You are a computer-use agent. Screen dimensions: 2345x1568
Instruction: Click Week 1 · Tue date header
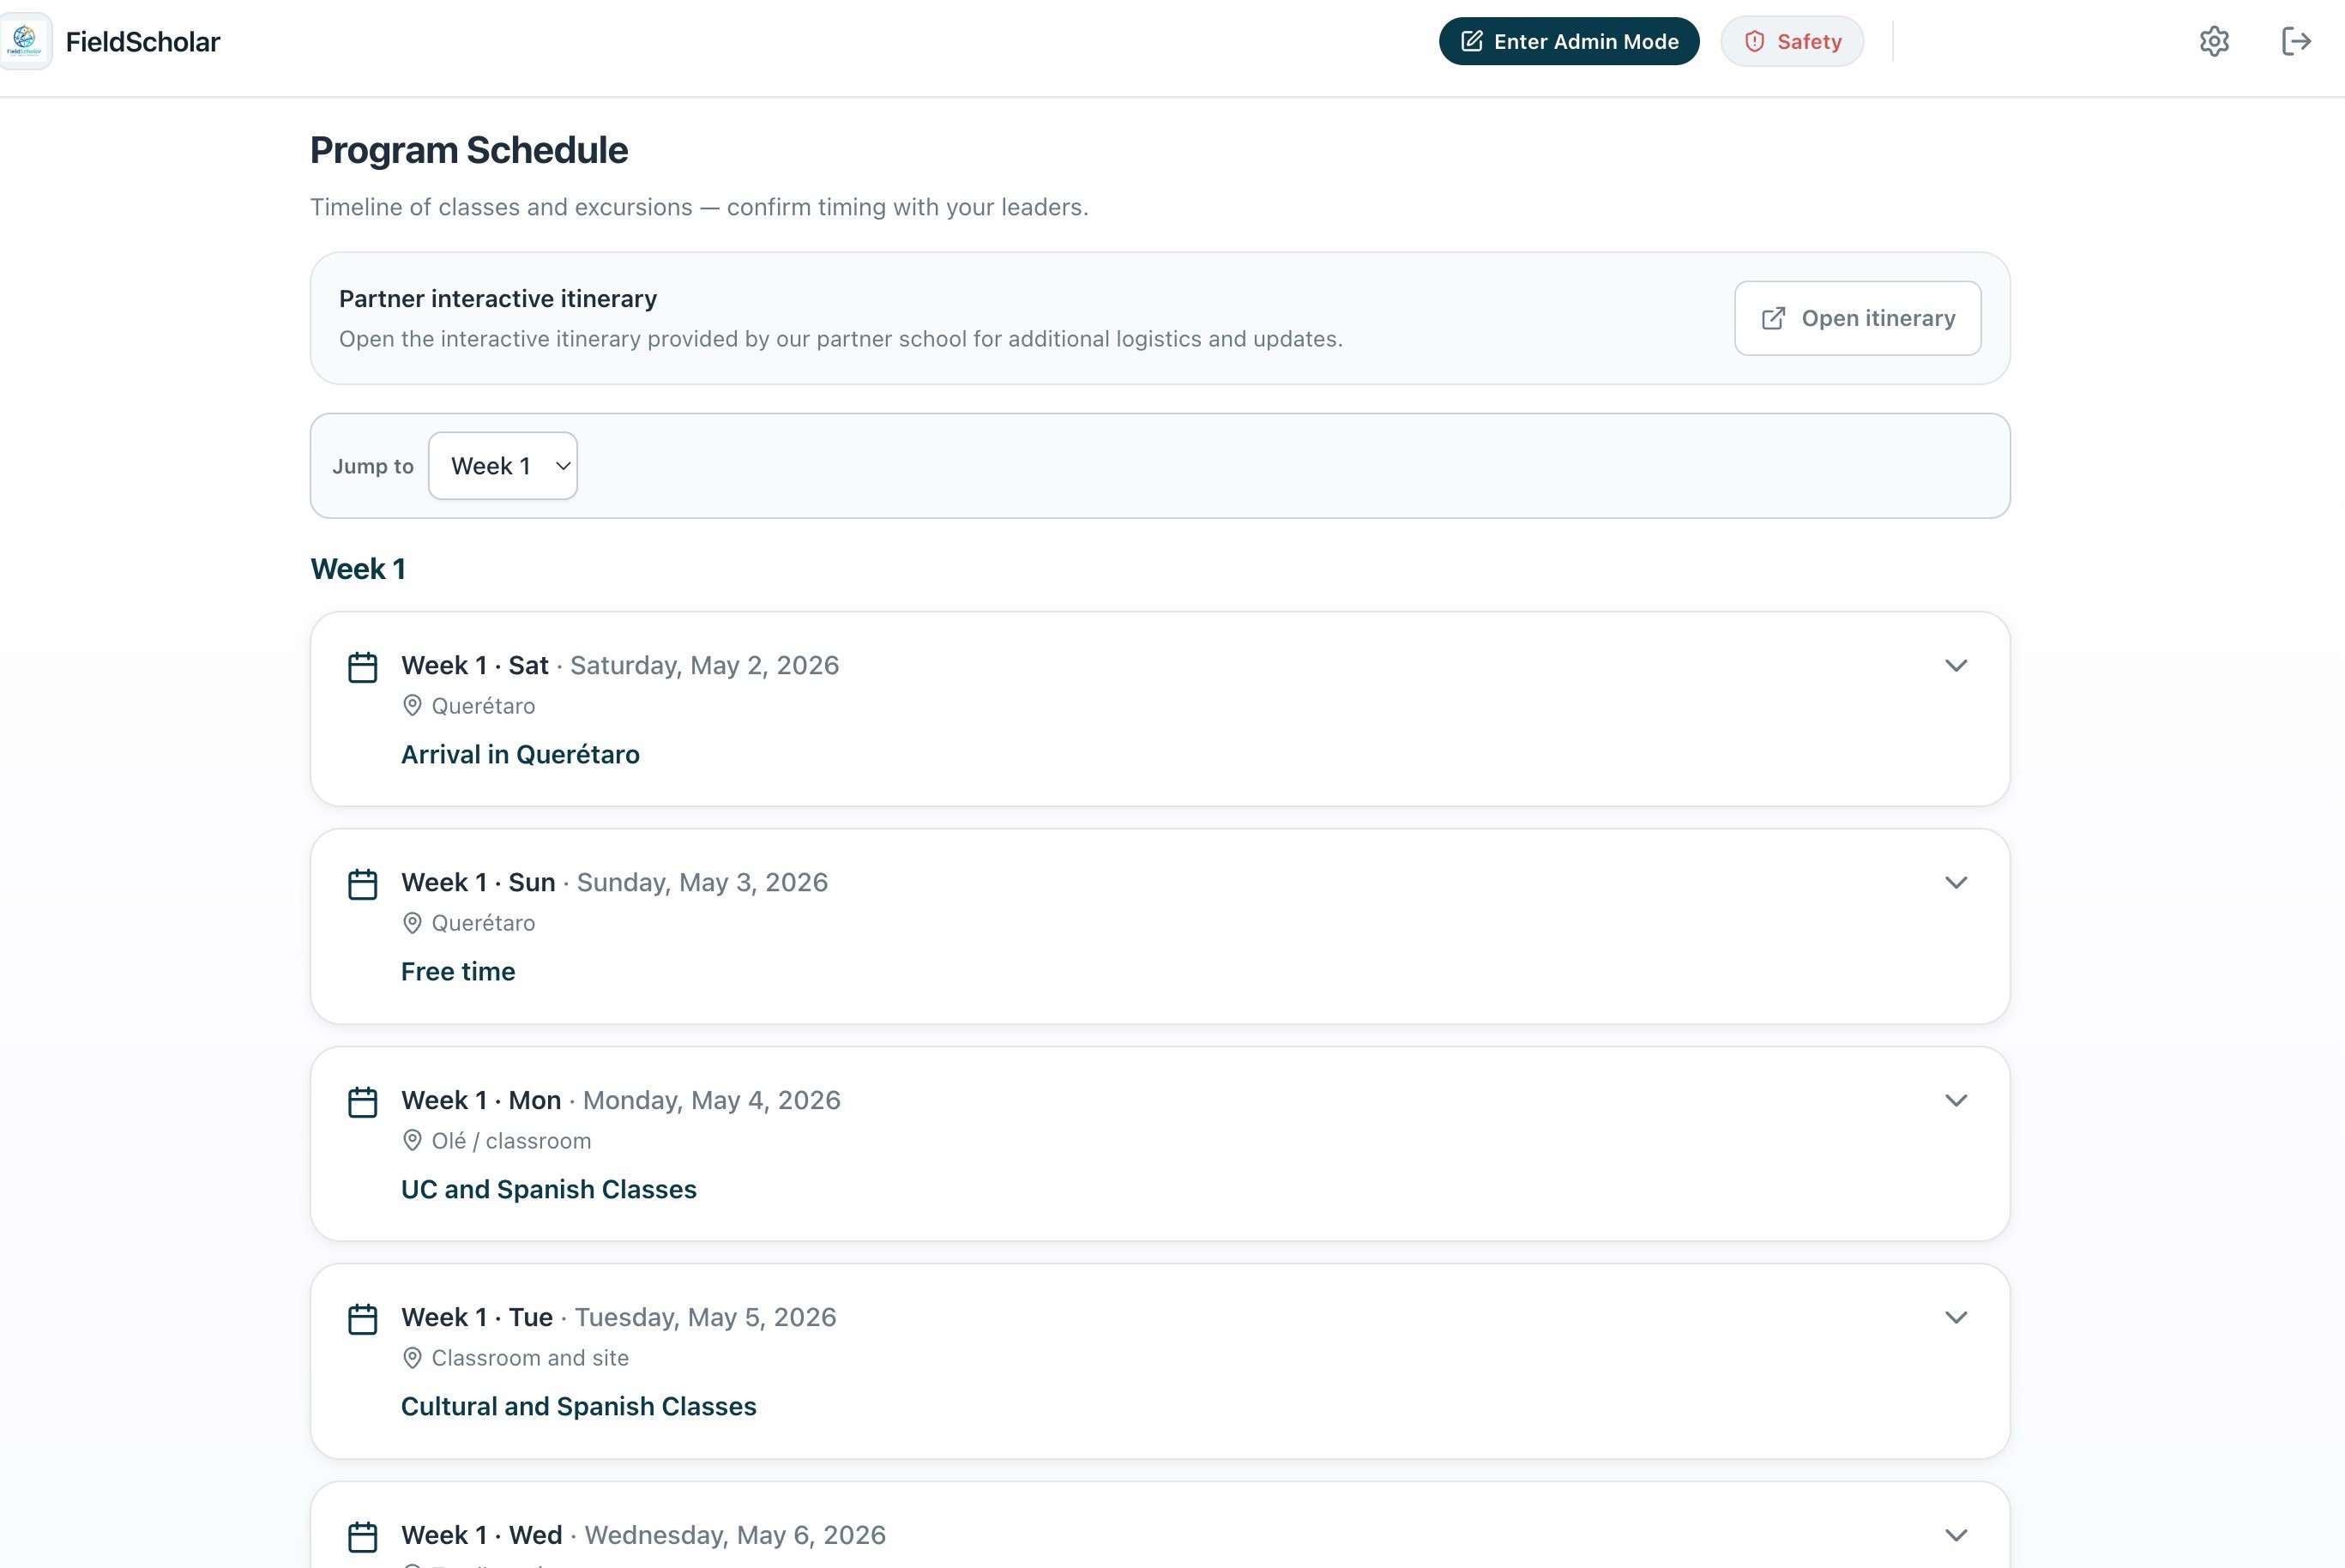pos(619,1317)
